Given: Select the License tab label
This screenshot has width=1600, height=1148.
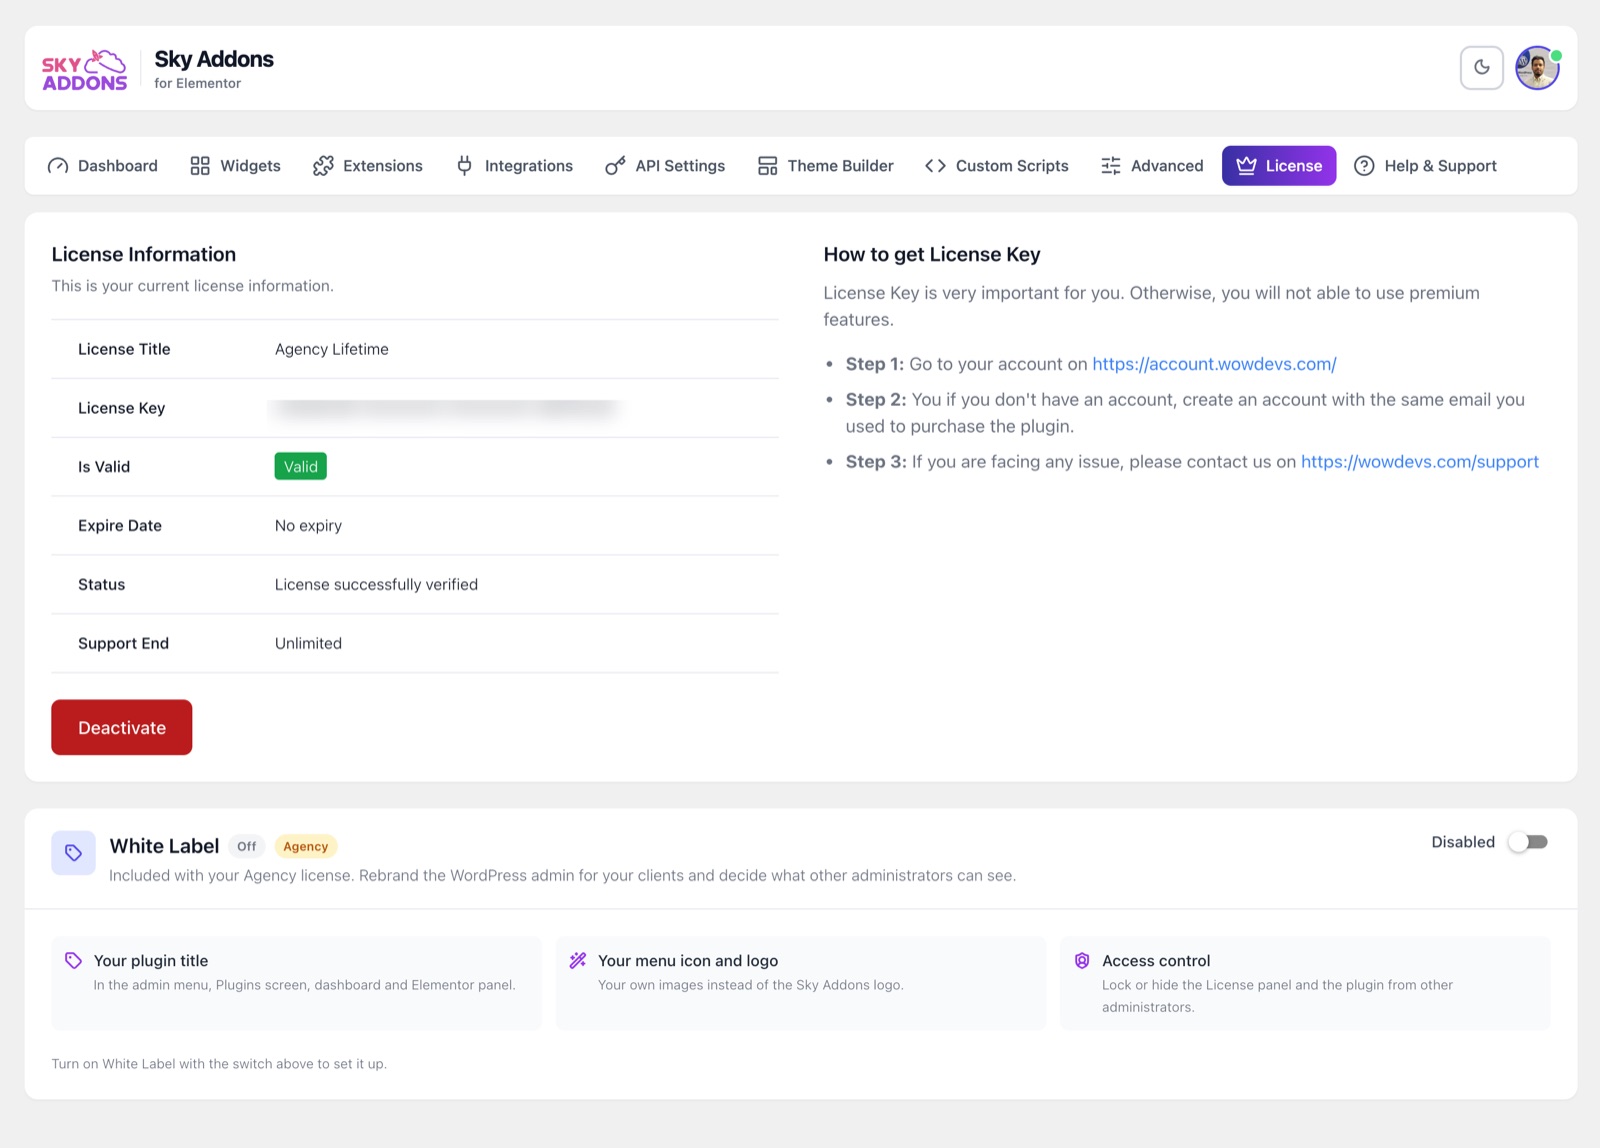Looking at the screenshot, I should [x=1294, y=166].
